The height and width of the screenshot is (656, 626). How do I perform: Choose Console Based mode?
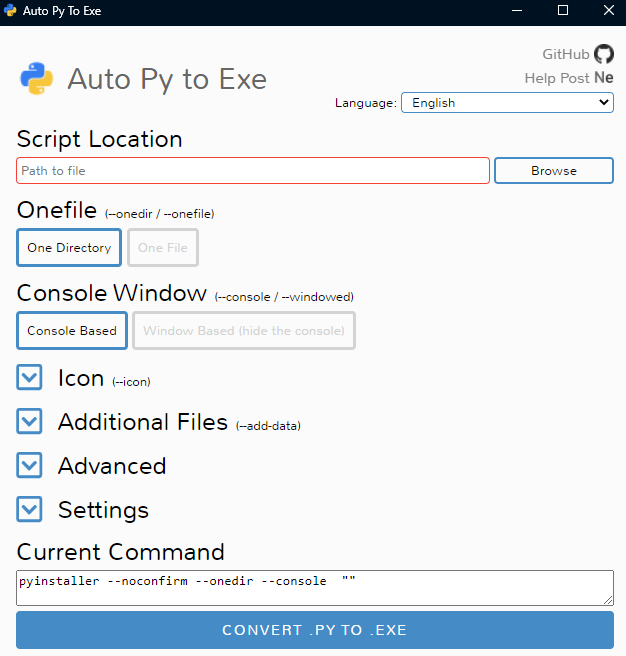72,331
